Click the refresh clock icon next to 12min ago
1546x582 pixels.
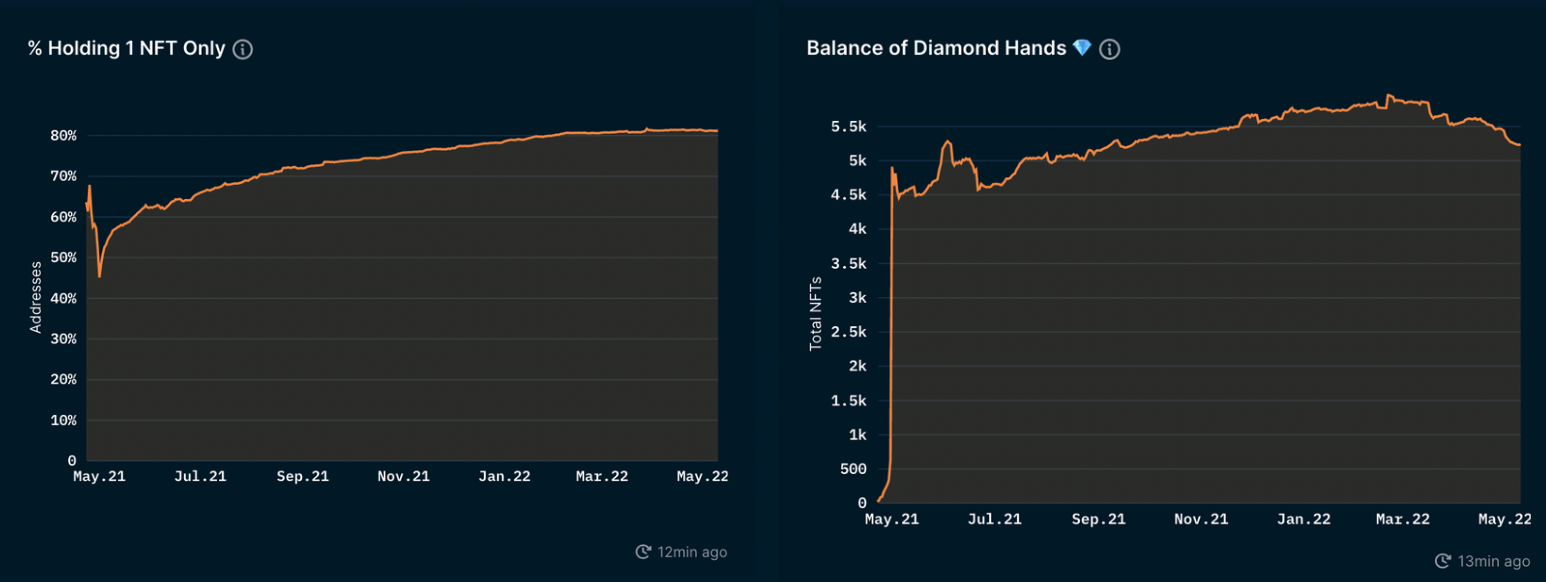643,552
